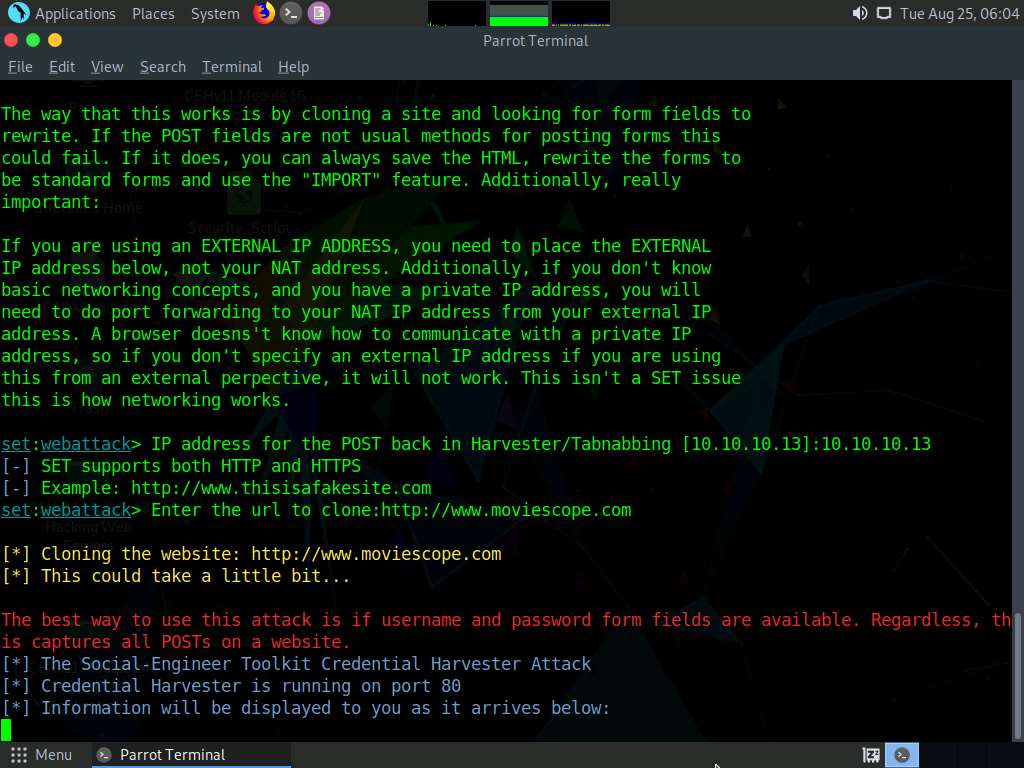
Task: Click the entered IP "10.10.10.13" after the colon
Action: [876, 444]
